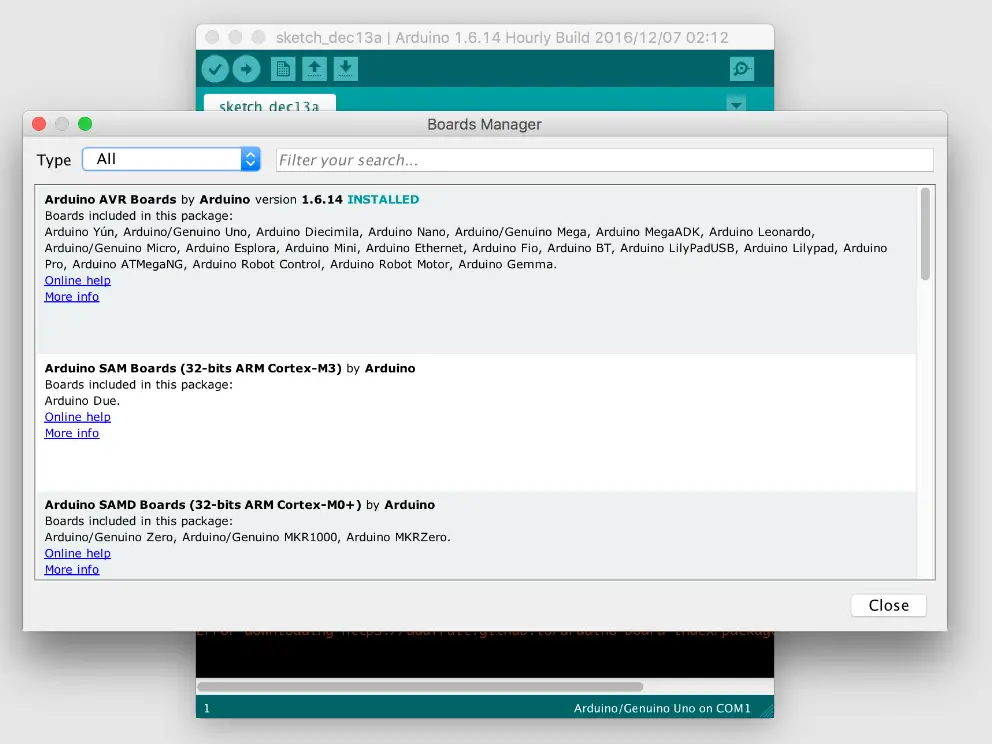Click the Upload arrow icon in Arduino toolbar
This screenshot has width=992, height=744.
tap(246, 69)
